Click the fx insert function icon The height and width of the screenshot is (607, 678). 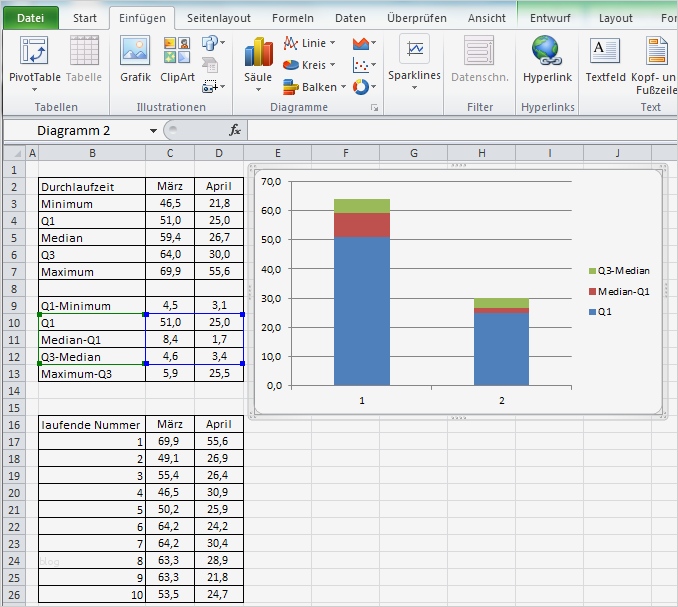(235, 130)
